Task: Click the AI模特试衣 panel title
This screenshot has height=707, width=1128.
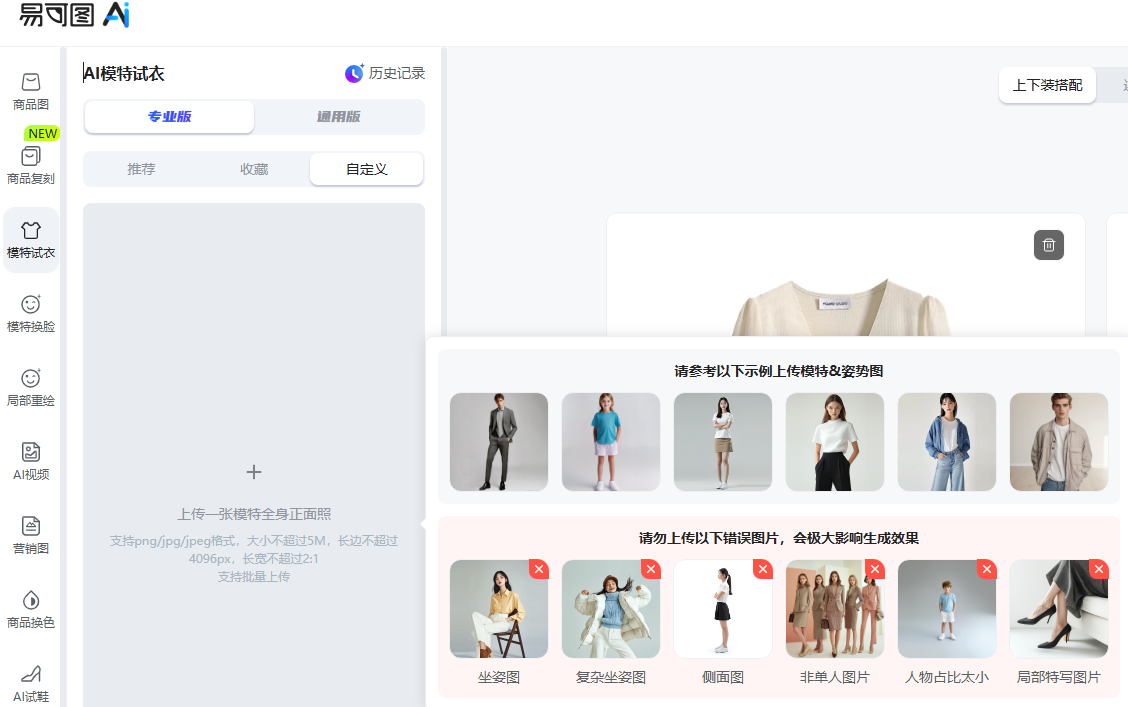Action: 124,73
